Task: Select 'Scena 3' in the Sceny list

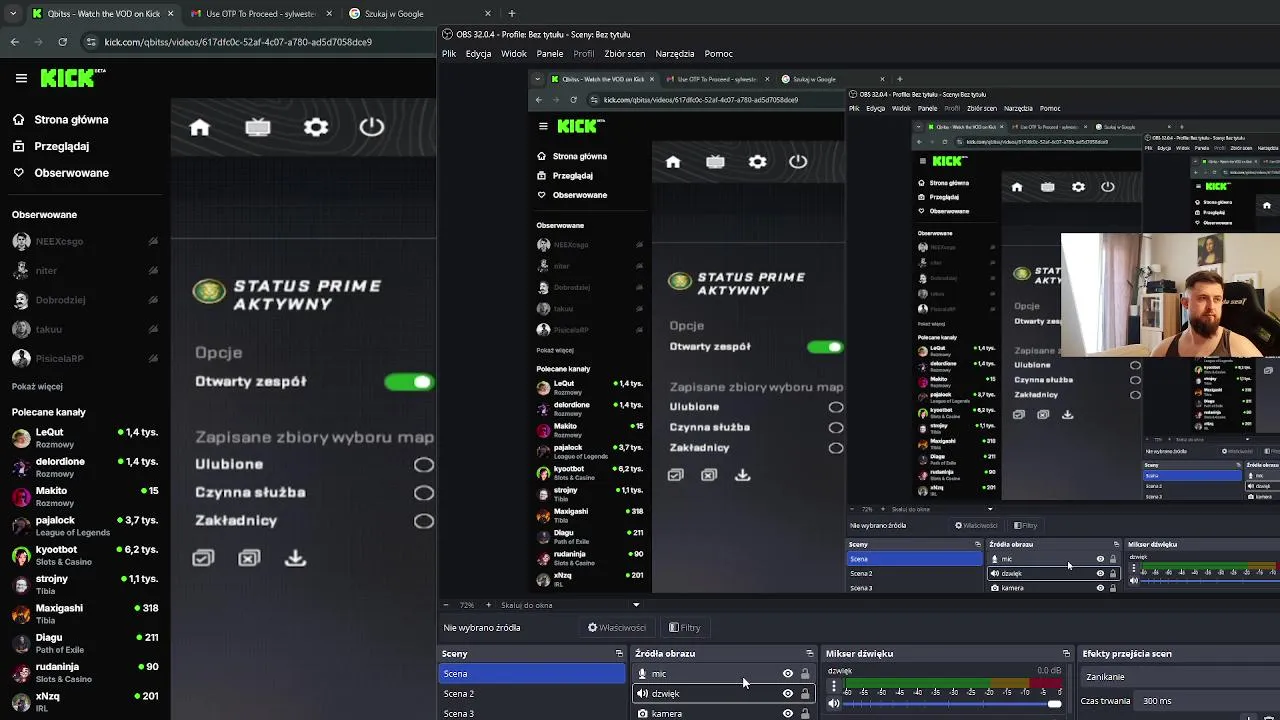Action: (533, 714)
